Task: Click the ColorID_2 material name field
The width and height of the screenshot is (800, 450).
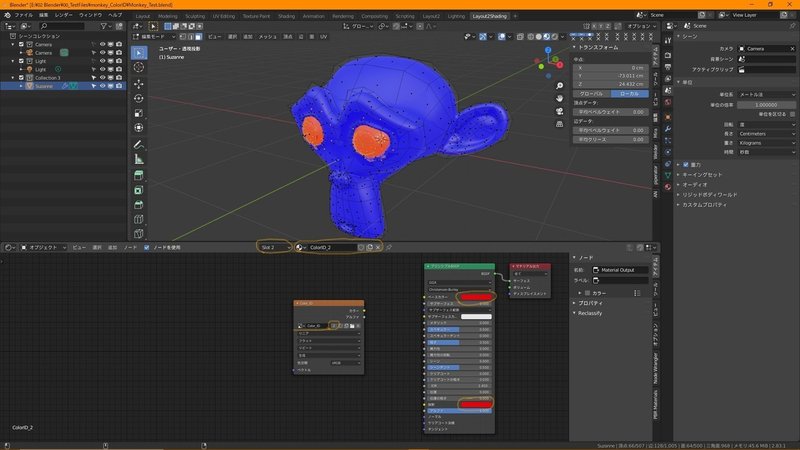Action: 332,247
